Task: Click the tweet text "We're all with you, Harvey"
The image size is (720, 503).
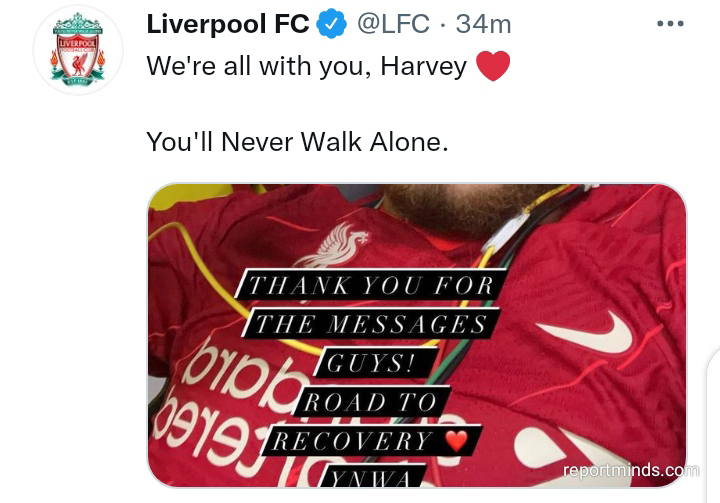Action: (x=307, y=66)
